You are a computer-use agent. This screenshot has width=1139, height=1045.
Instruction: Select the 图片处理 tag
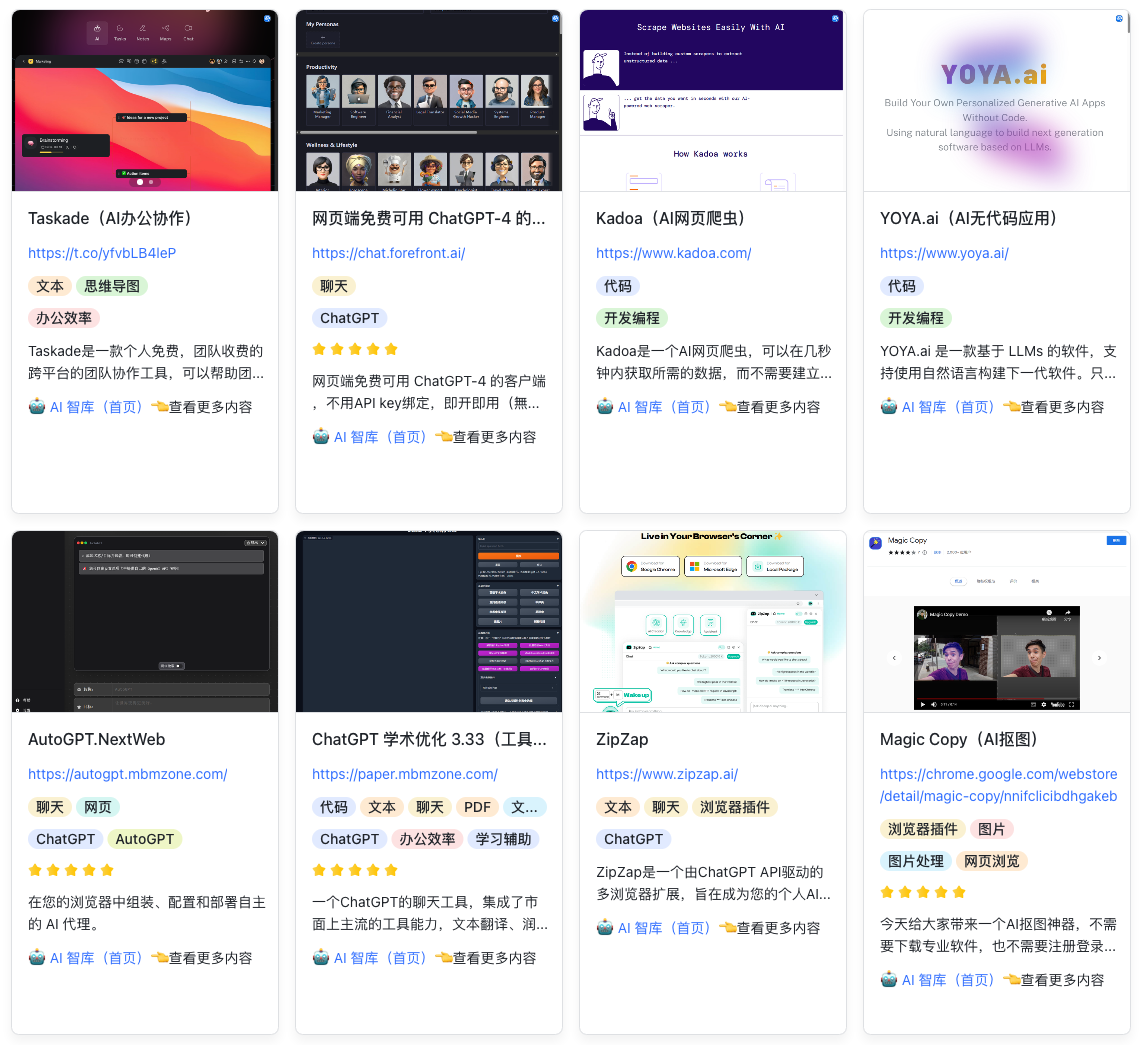(916, 861)
